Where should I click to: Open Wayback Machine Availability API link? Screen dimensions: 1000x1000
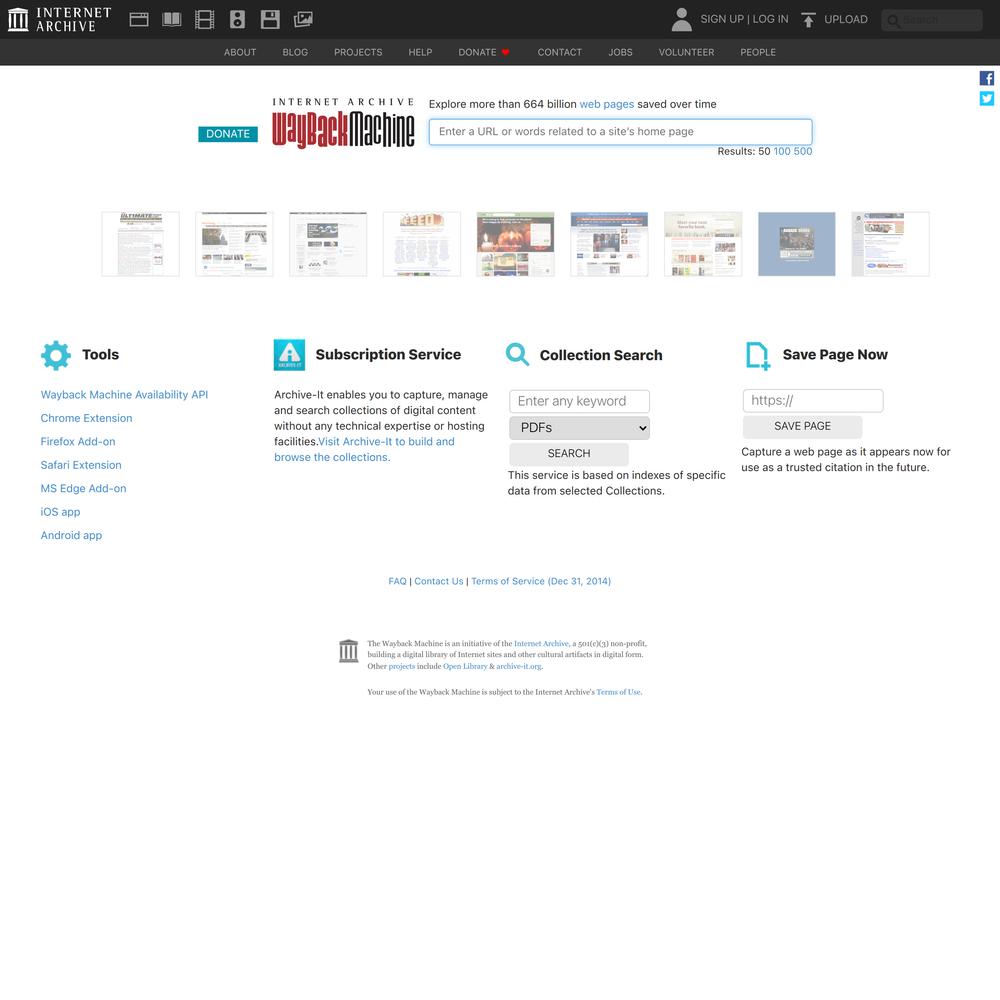point(124,395)
